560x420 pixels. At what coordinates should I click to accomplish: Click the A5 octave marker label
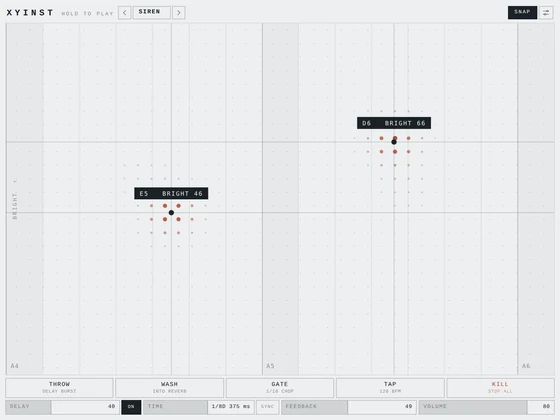pyautogui.click(x=270, y=366)
